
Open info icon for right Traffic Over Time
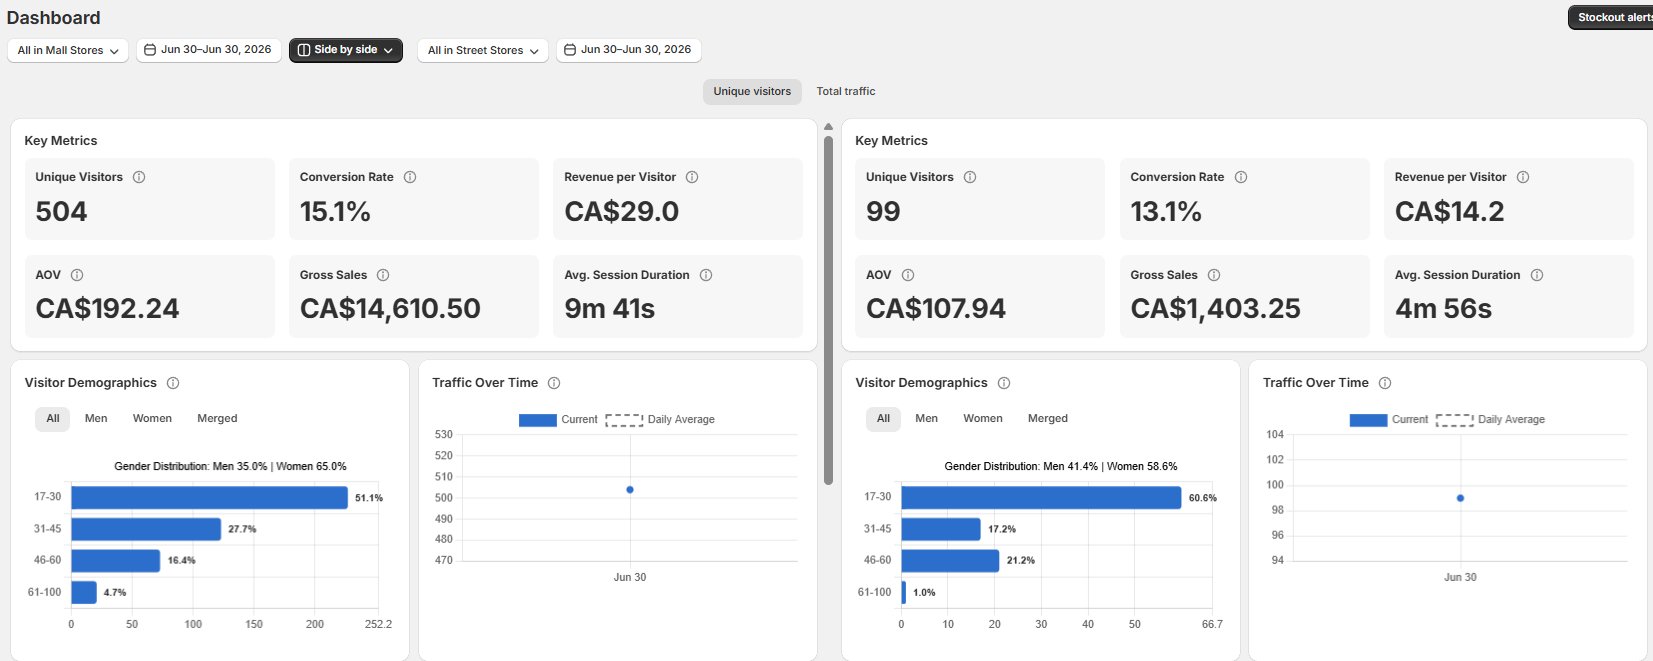point(1385,383)
